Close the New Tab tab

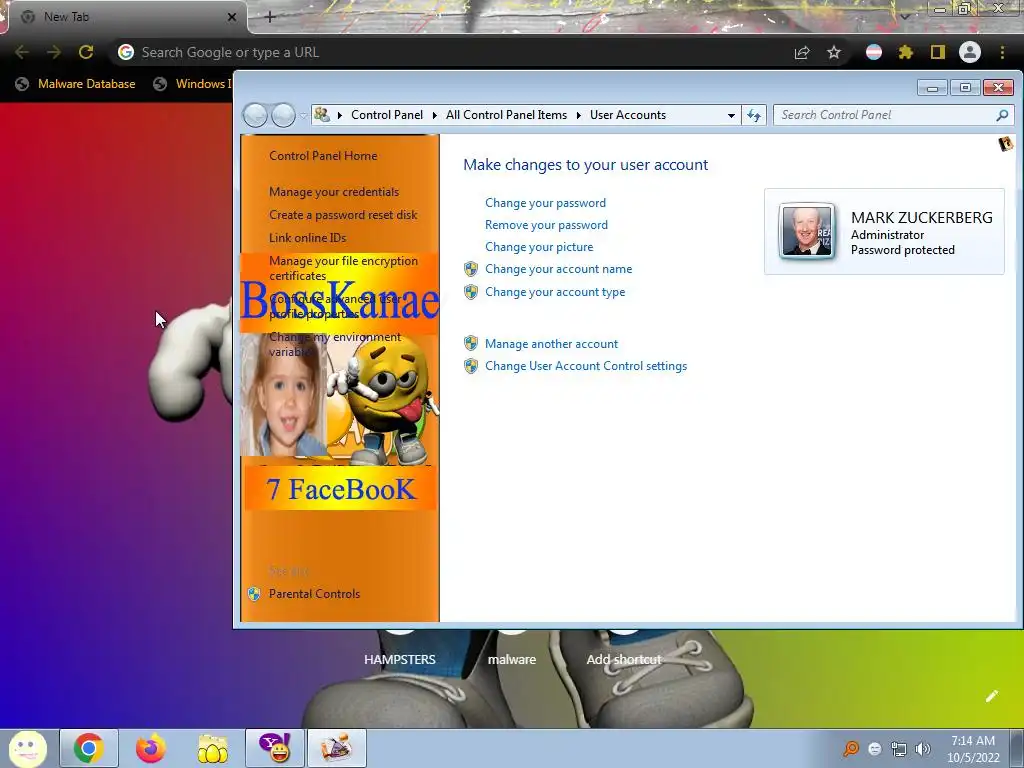click(x=232, y=17)
